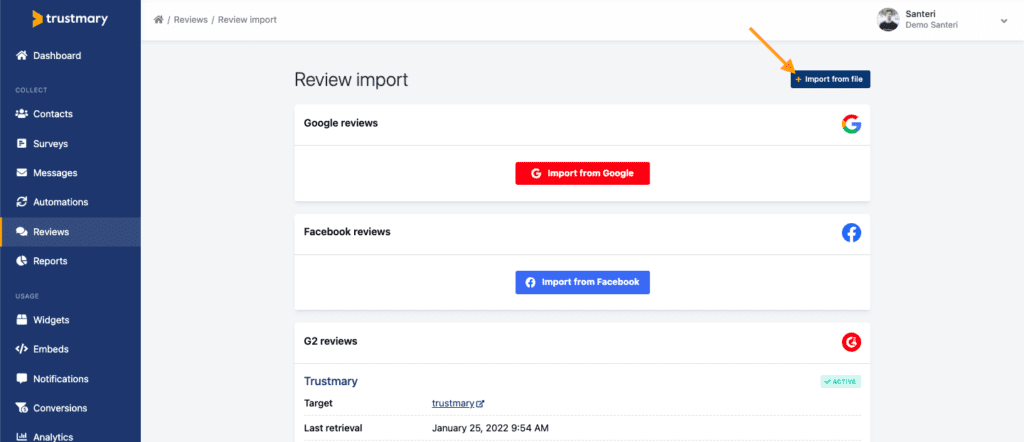The width and height of the screenshot is (1024, 442).
Task: Click the Import from file button
Action: [830, 79]
